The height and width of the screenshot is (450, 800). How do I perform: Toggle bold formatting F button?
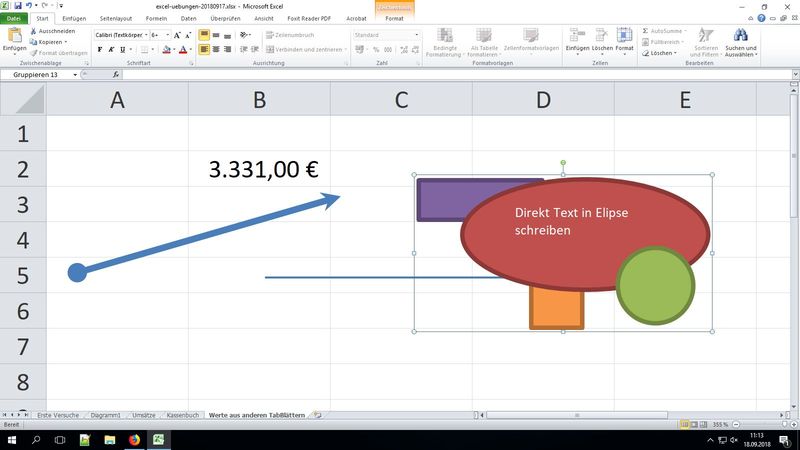click(100, 49)
